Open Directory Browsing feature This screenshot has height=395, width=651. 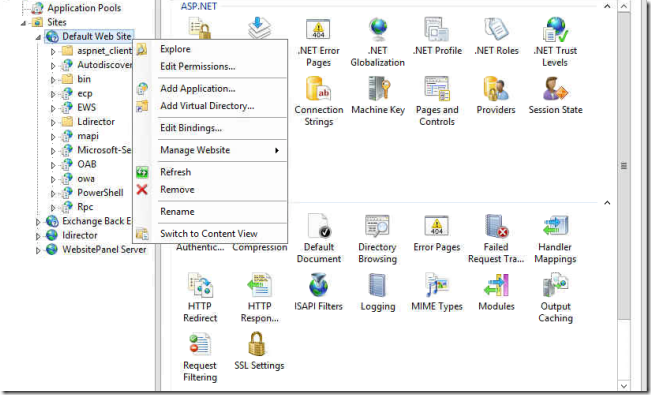tap(377, 239)
